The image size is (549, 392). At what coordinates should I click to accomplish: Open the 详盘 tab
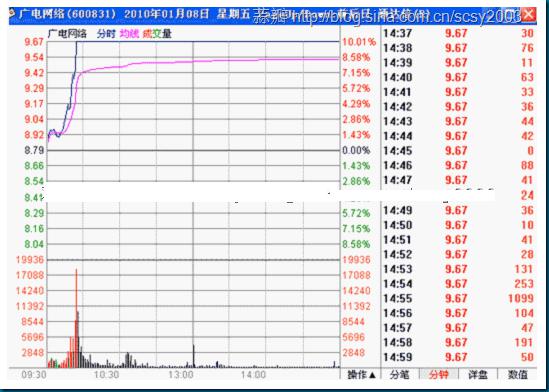478,375
